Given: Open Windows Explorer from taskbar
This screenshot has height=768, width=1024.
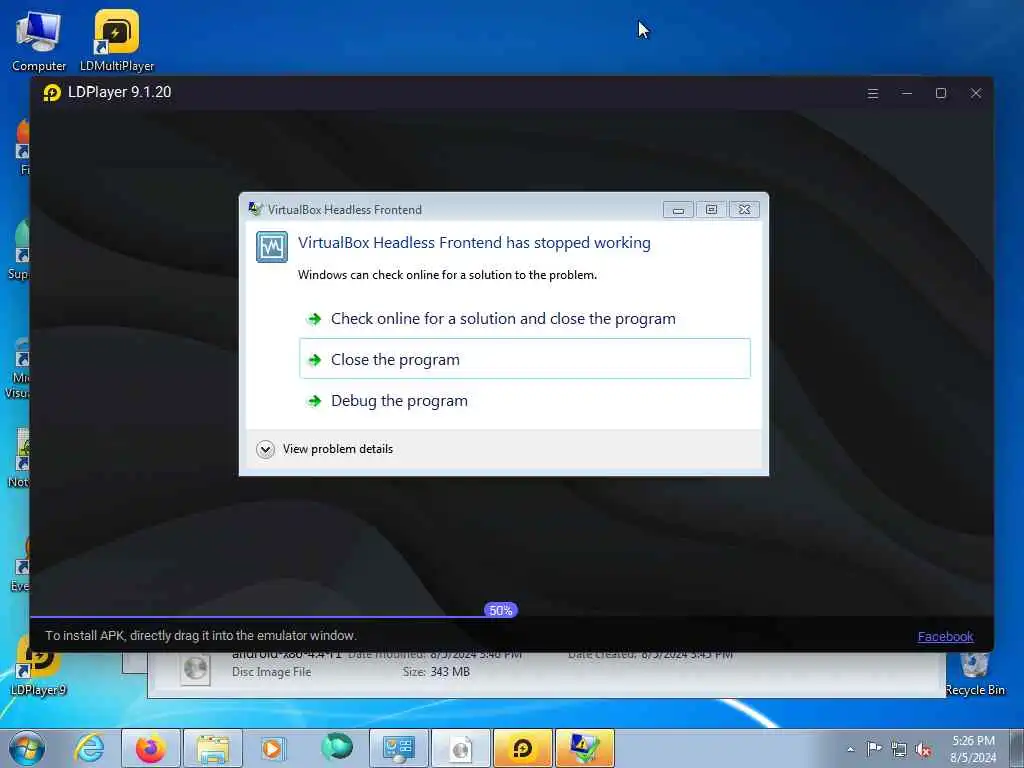Looking at the screenshot, I should coord(213,748).
